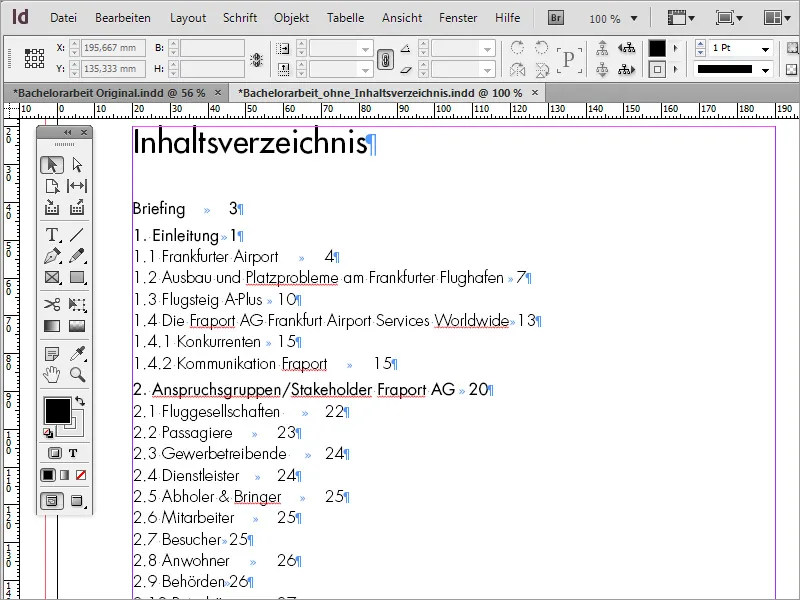Click the rotate 90° counterclockwise icon
800x600 pixels.
pos(541,47)
